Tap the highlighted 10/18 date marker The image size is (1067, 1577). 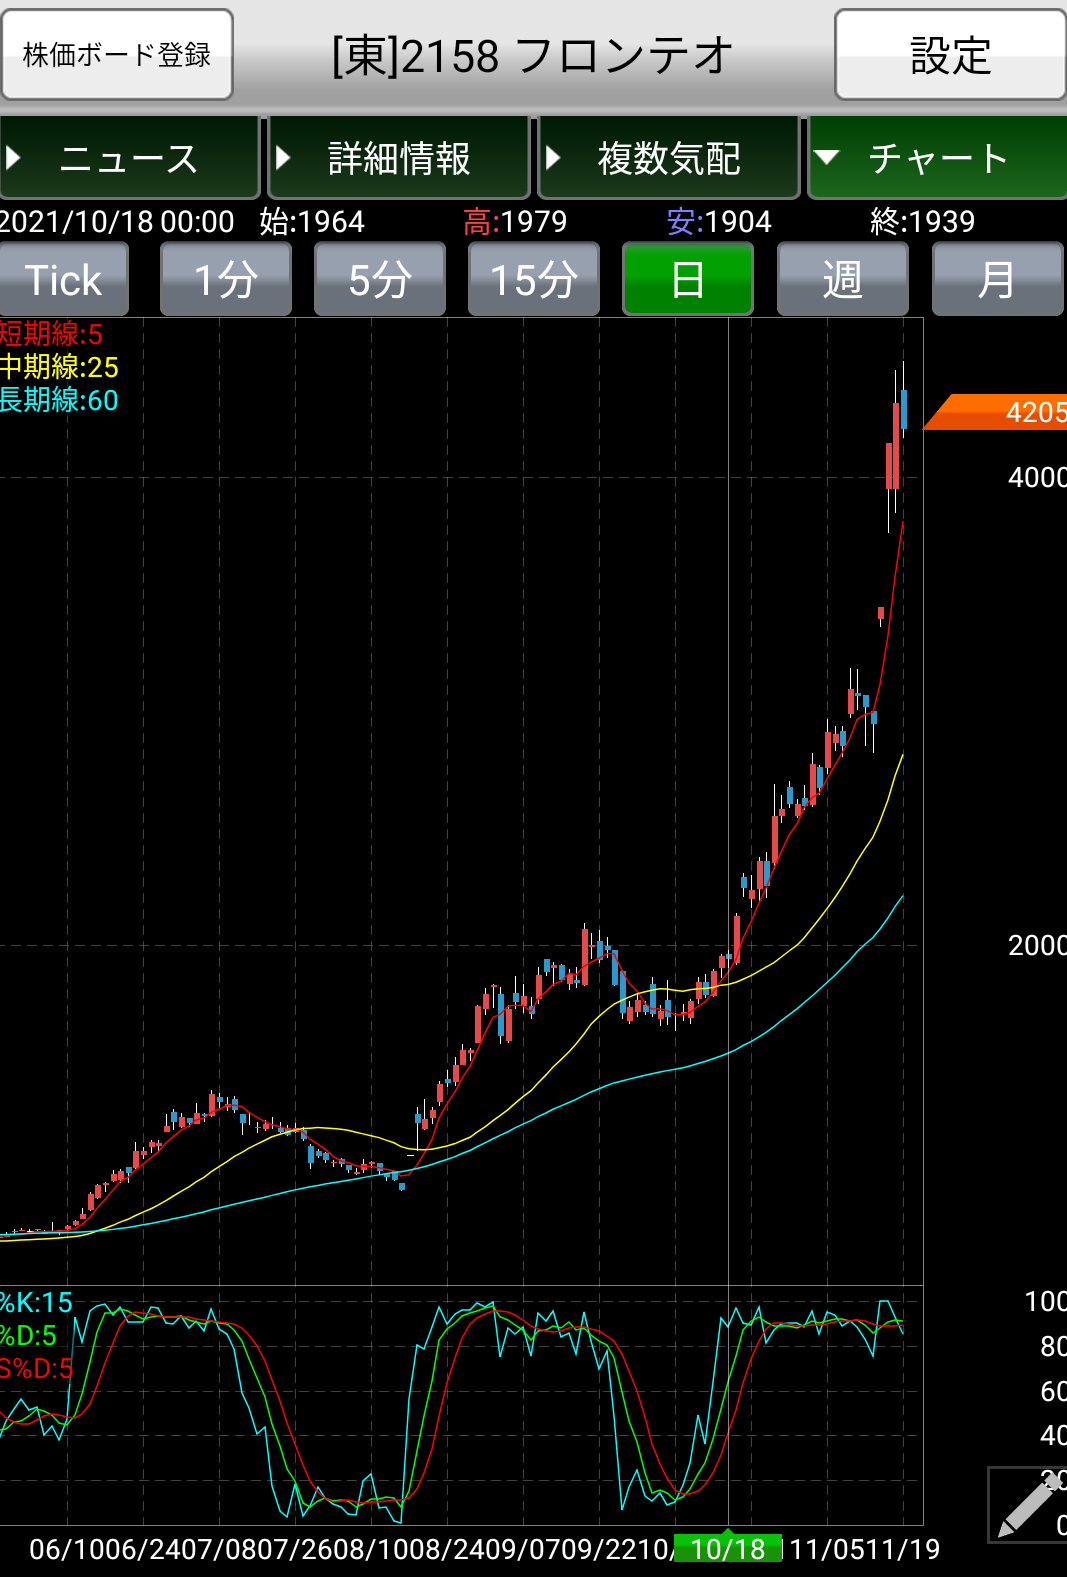[728, 1549]
